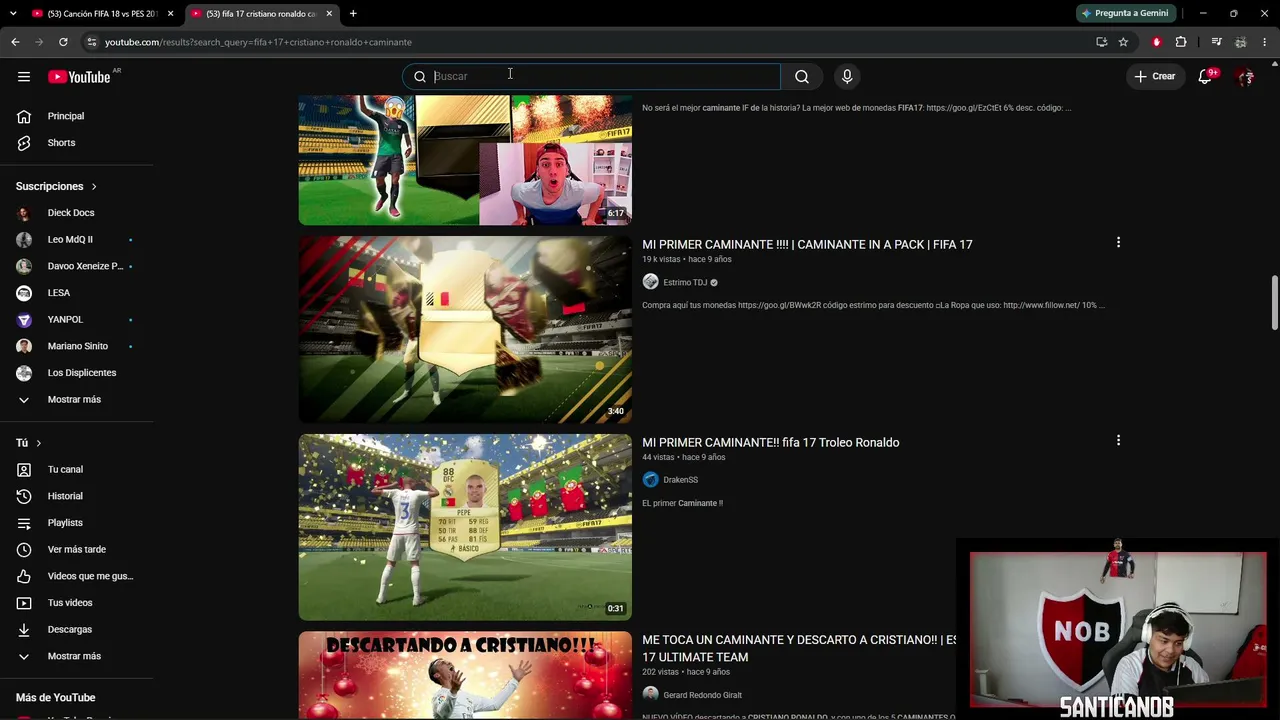Open video title MI PRIMER CAMINANTE IN A PACK
The width and height of the screenshot is (1280, 720).
tap(807, 244)
